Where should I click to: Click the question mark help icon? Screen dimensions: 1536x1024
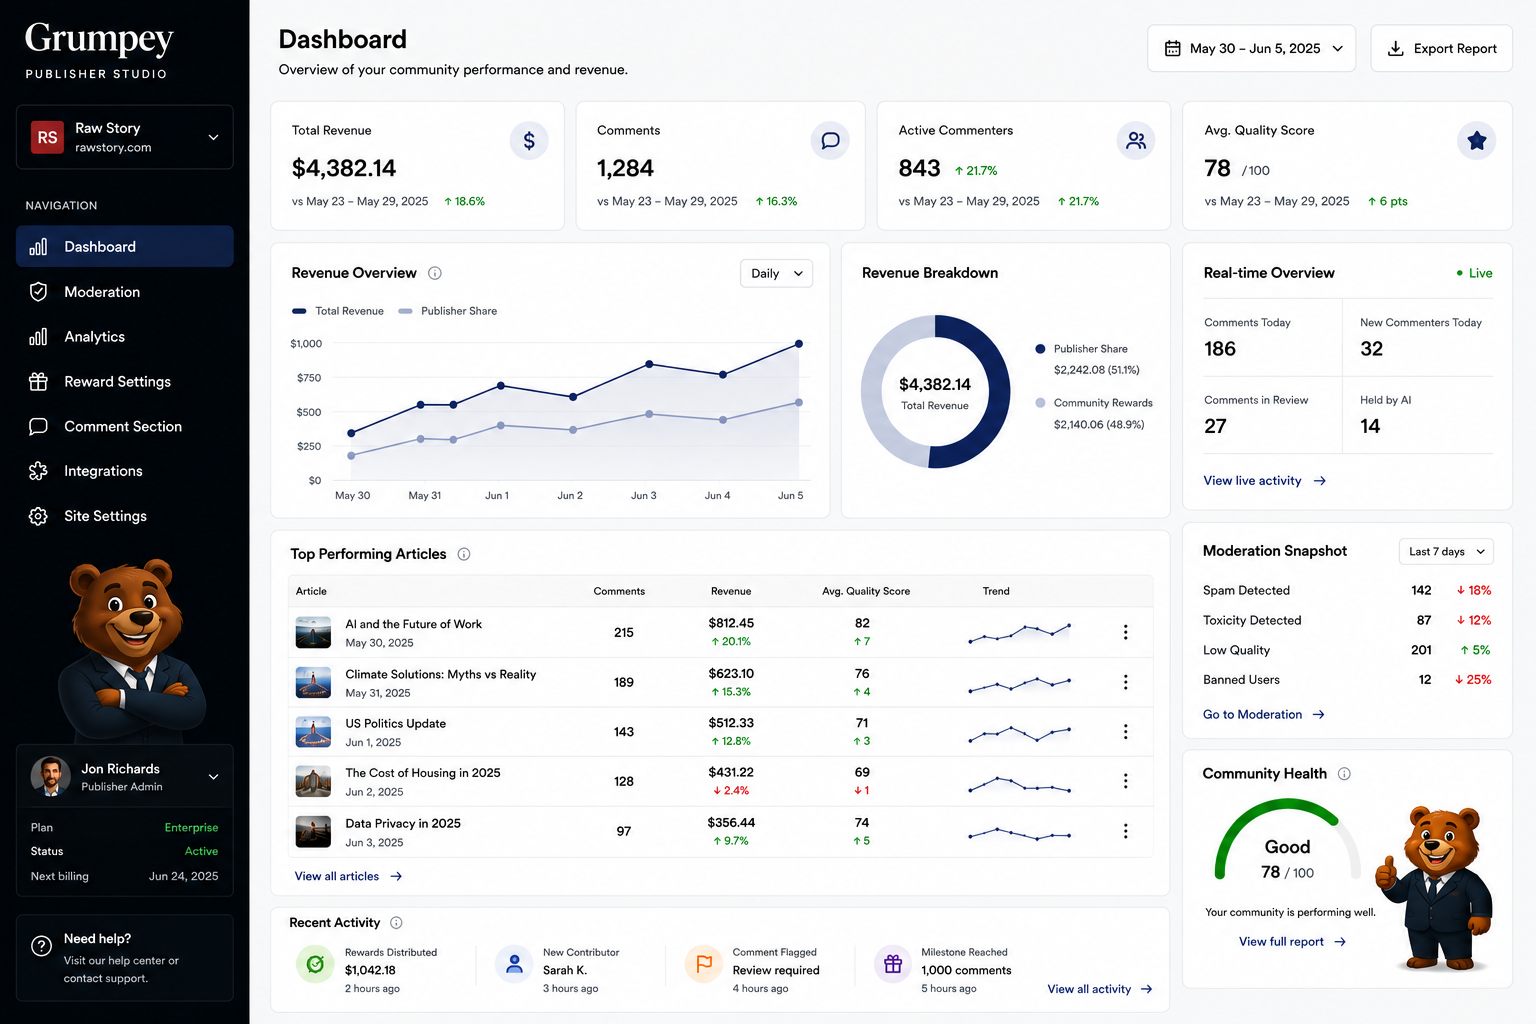click(x=41, y=946)
